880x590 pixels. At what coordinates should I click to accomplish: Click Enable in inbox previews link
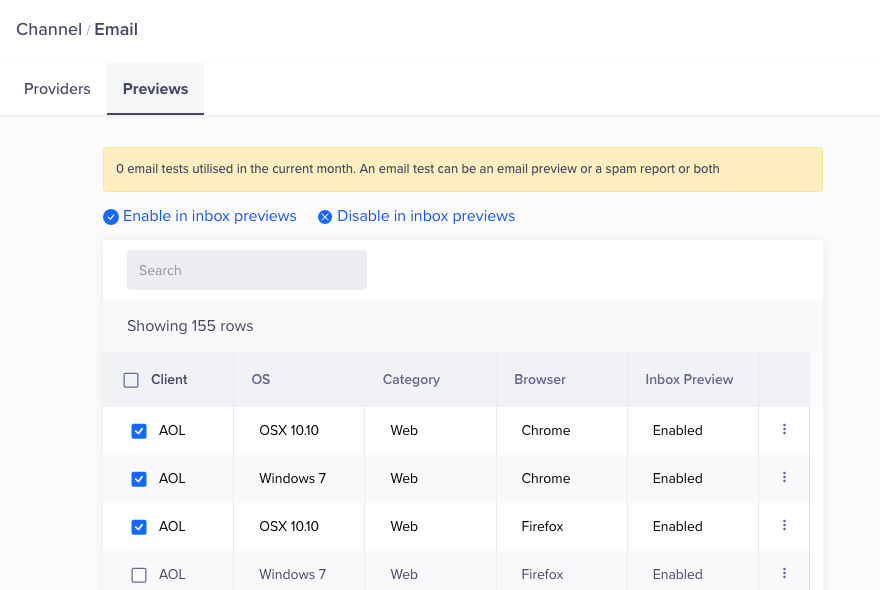pyautogui.click(x=209, y=216)
